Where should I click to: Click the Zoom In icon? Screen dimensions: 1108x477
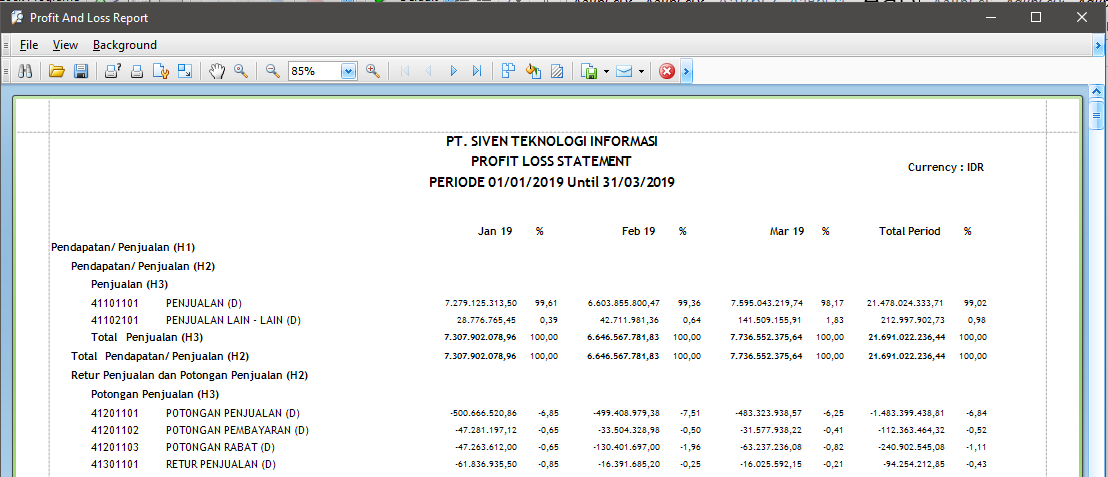tap(373, 71)
